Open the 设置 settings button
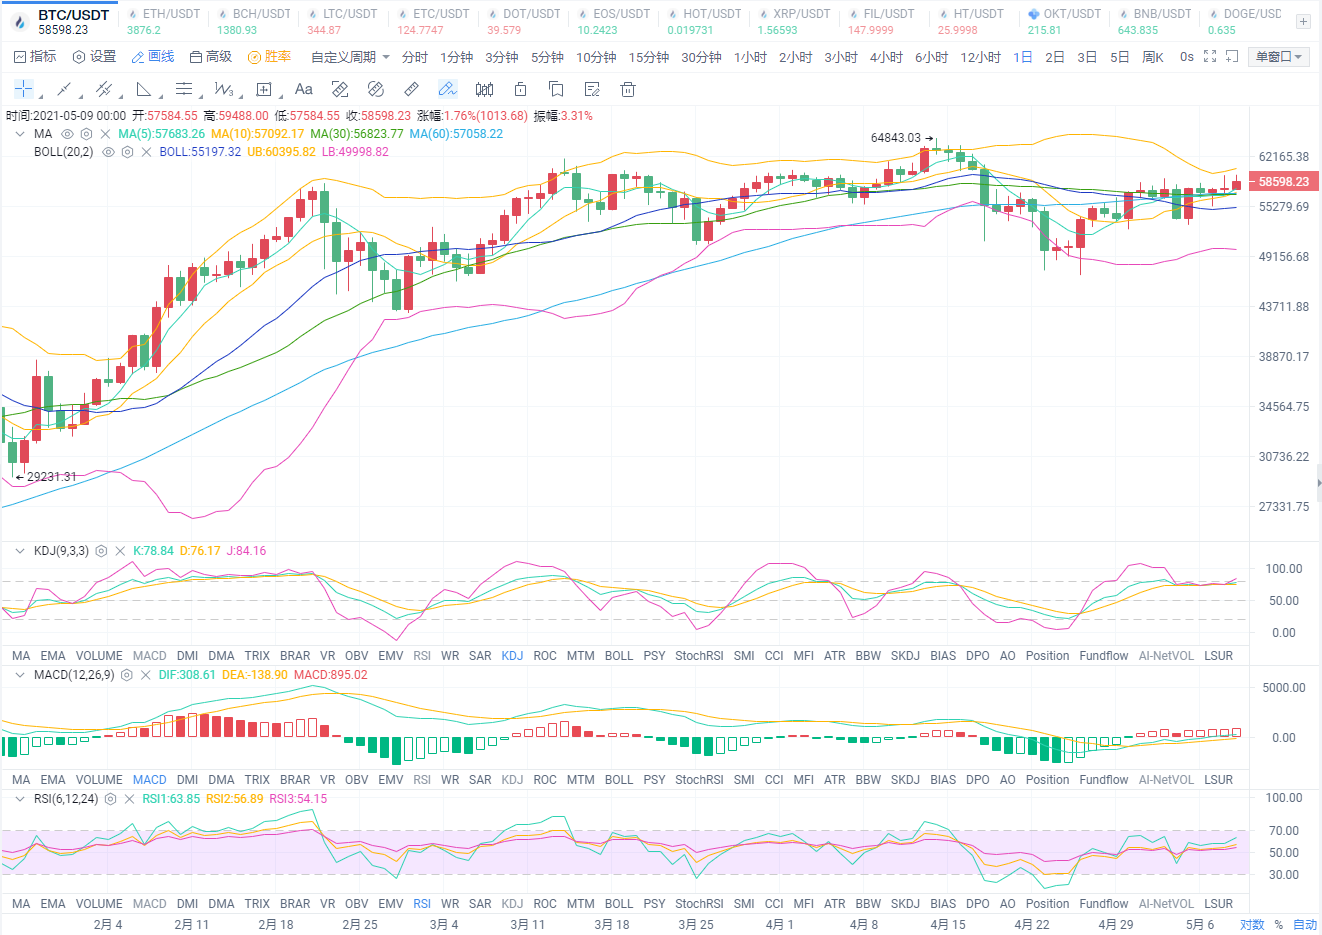Screen dimensions: 1322x935 coord(95,57)
